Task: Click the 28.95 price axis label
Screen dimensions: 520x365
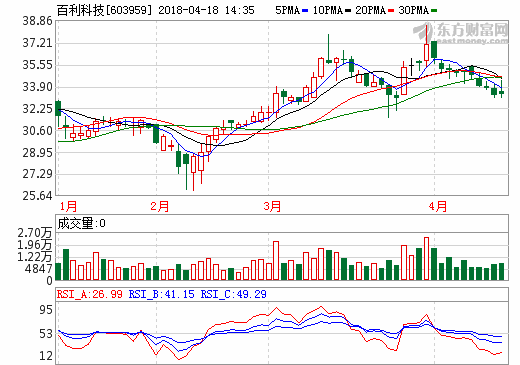Action: 37,153
